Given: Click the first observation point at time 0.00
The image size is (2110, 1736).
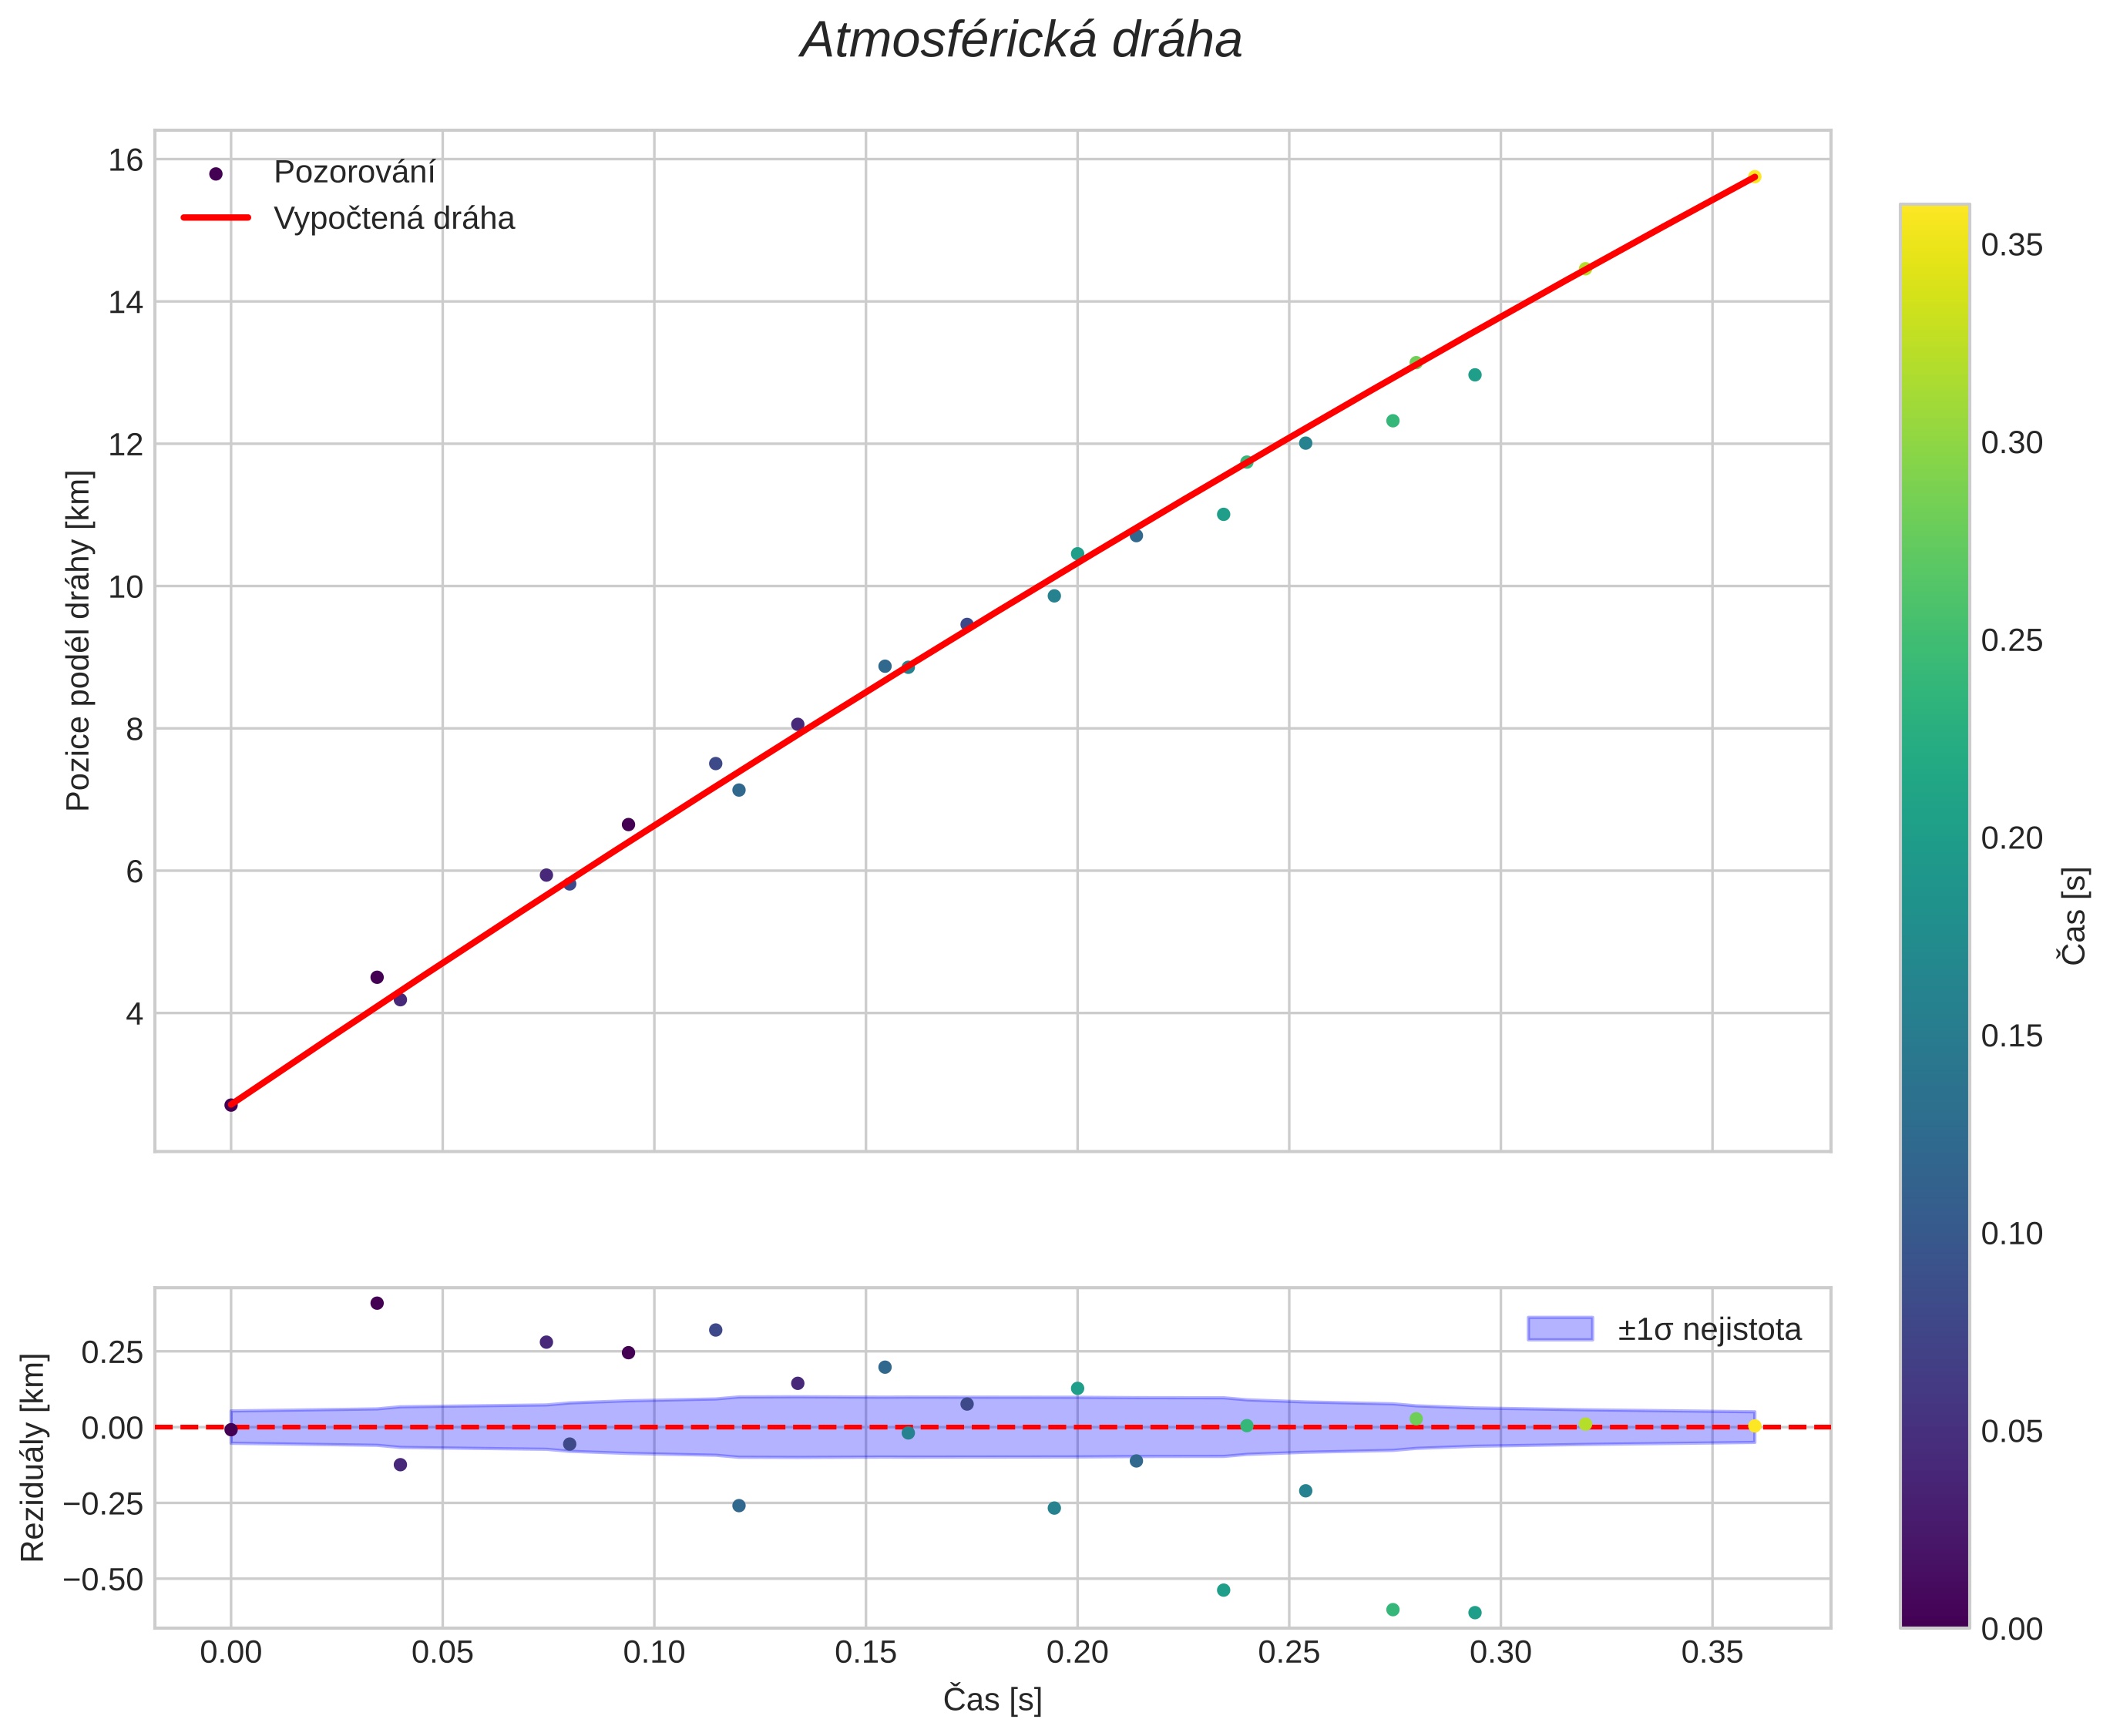Looking at the screenshot, I should pyautogui.click(x=231, y=1105).
